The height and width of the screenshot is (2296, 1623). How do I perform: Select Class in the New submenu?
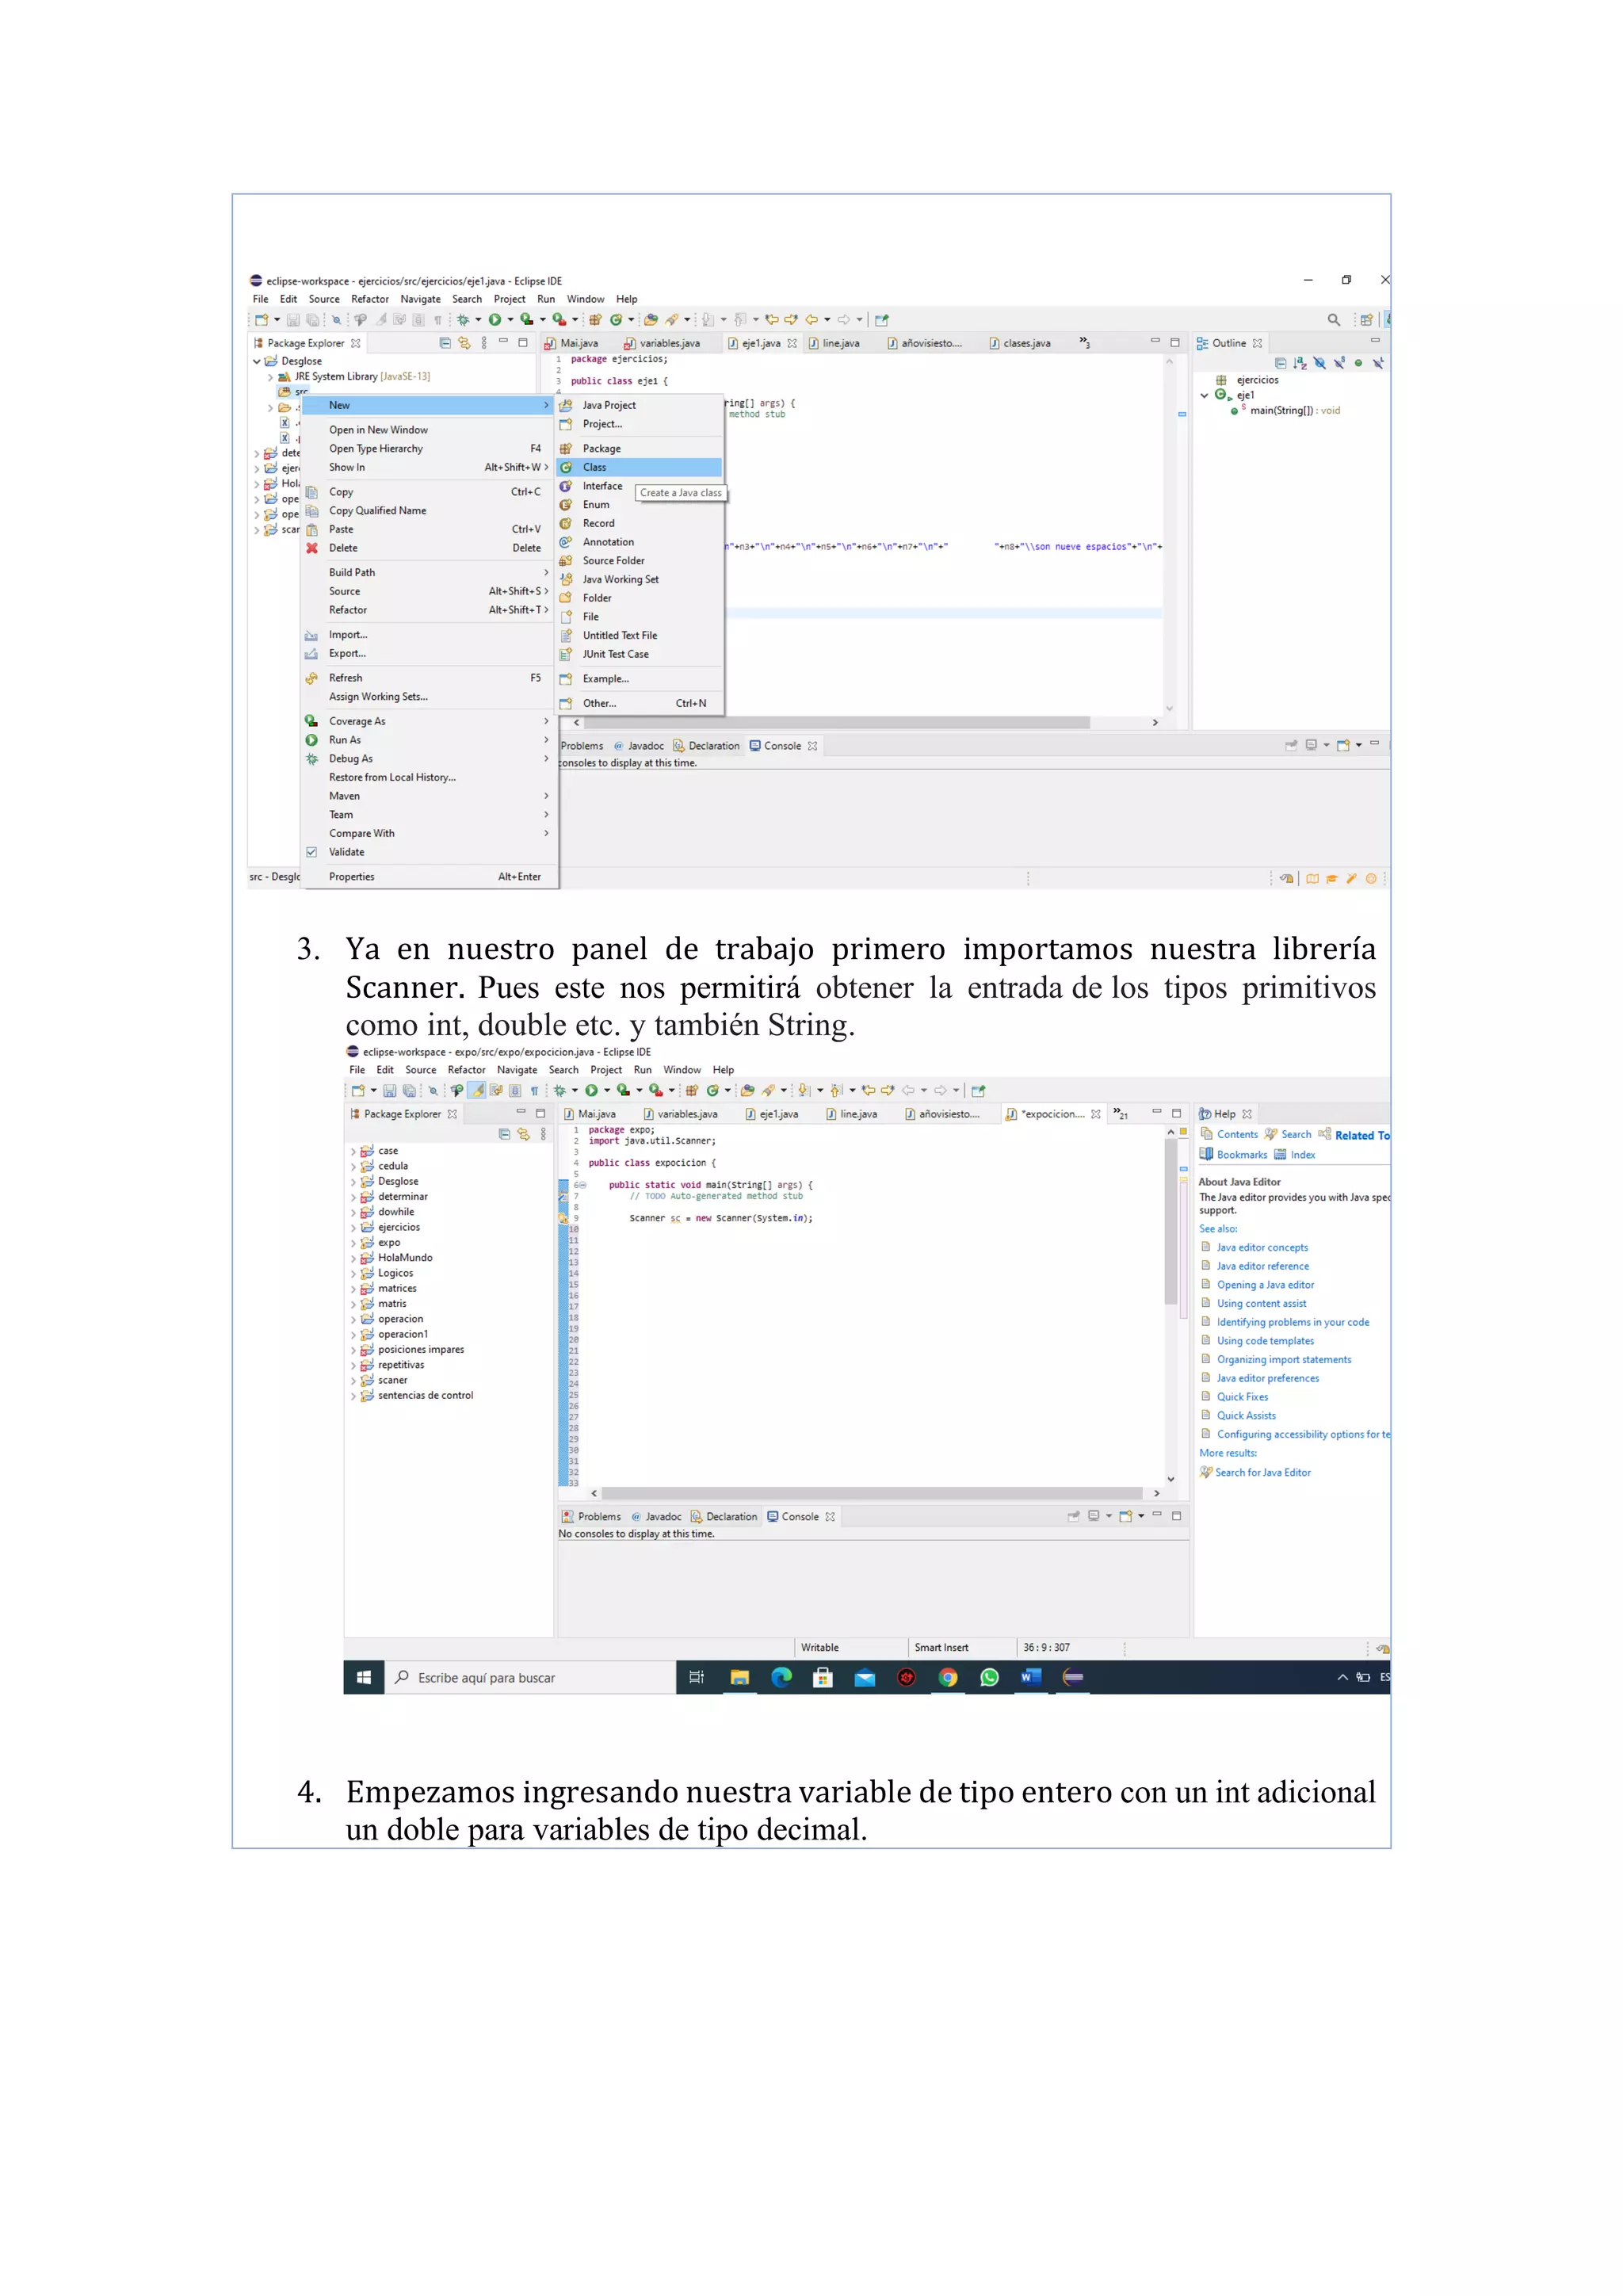click(595, 467)
